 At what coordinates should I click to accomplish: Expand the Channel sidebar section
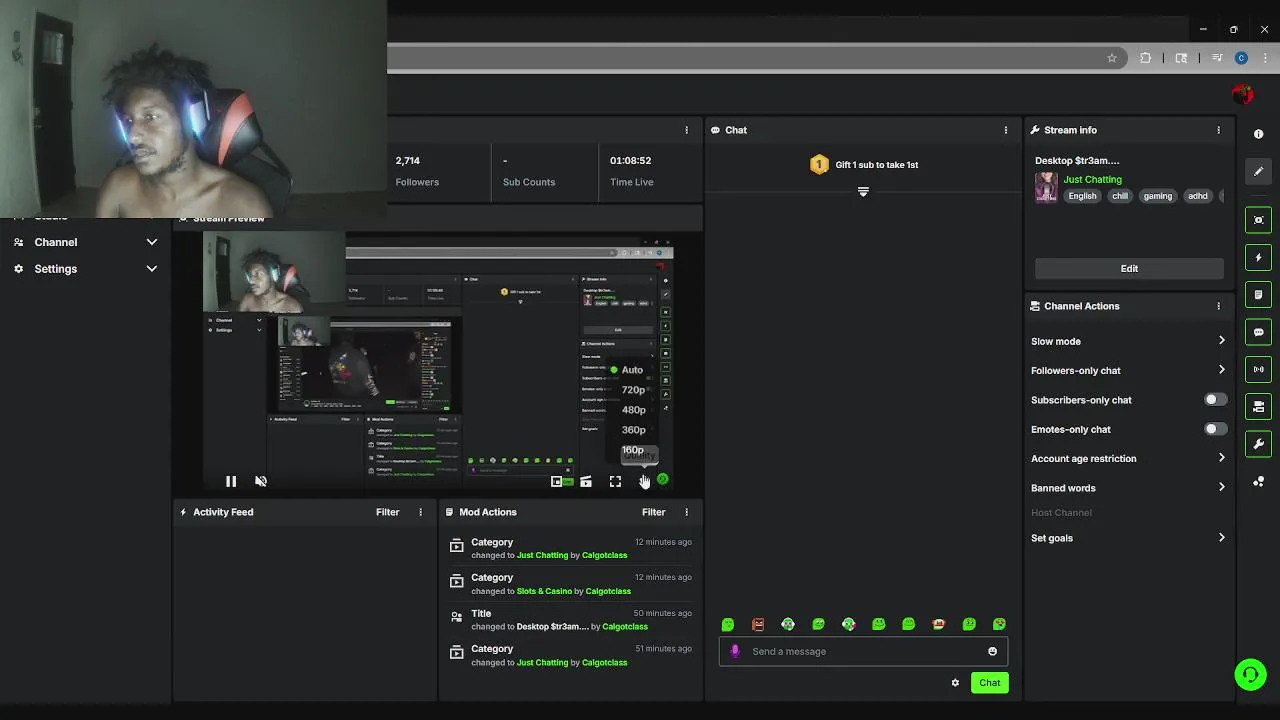click(86, 242)
